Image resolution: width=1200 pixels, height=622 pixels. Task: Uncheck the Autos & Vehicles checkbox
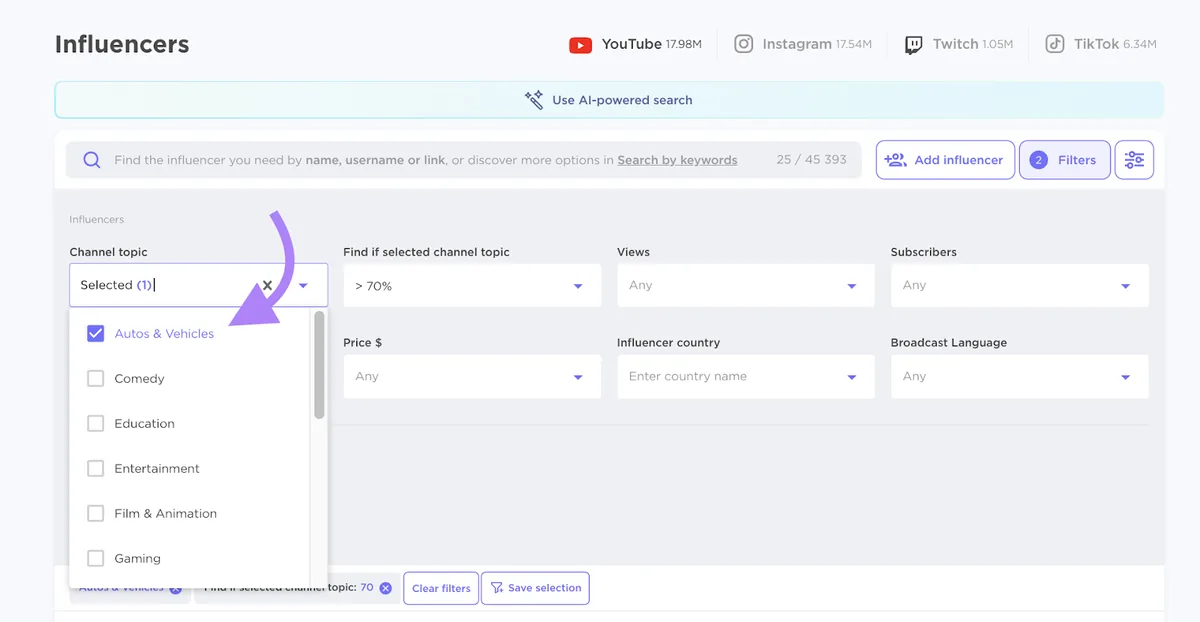pyautogui.click(x=96, y=334)
